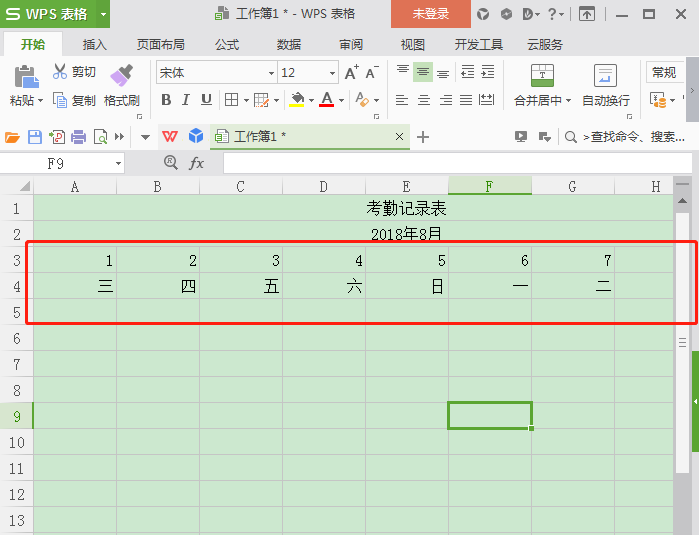The image size is (699, 535).
Task: Open the 公式 (Formulas) ribbon tab
Action: pos(227,45)
